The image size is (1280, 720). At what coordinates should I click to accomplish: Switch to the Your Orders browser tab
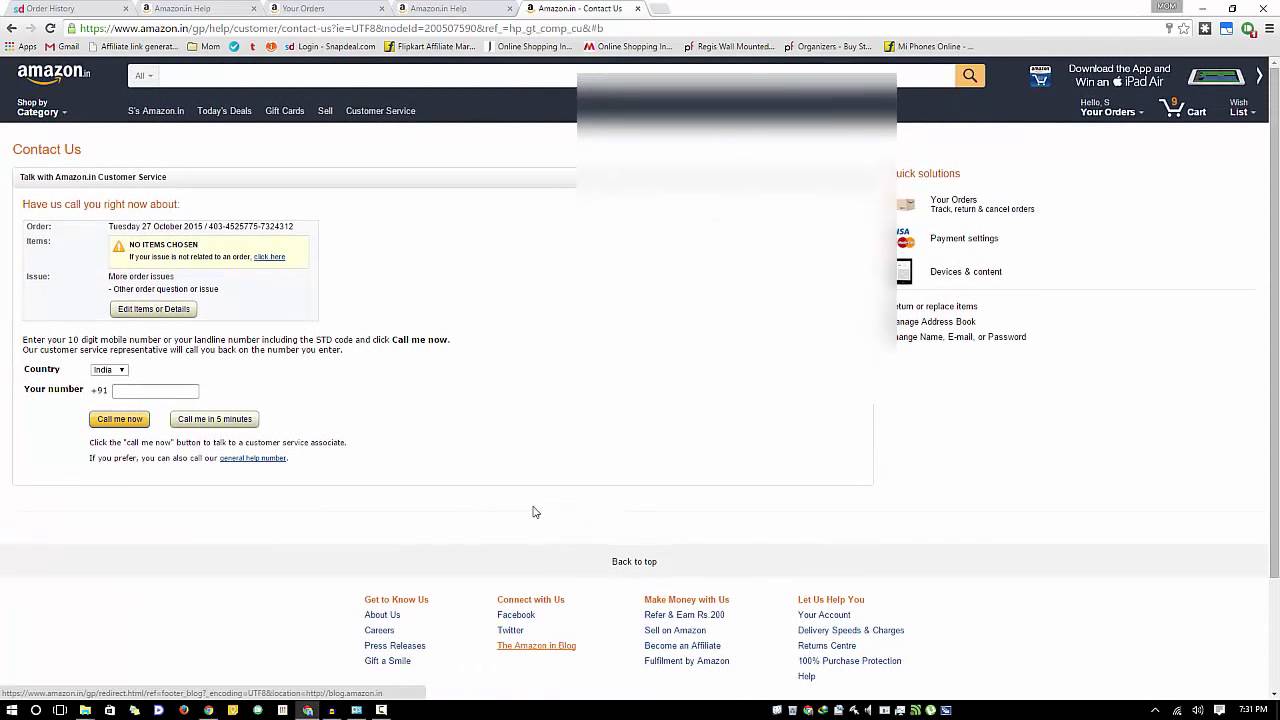tap(325, 8)
